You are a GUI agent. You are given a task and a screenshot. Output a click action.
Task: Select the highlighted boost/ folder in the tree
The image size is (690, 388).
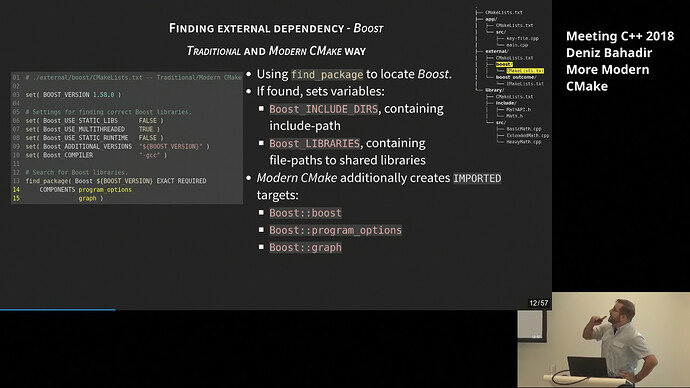(x=504, y=64)
